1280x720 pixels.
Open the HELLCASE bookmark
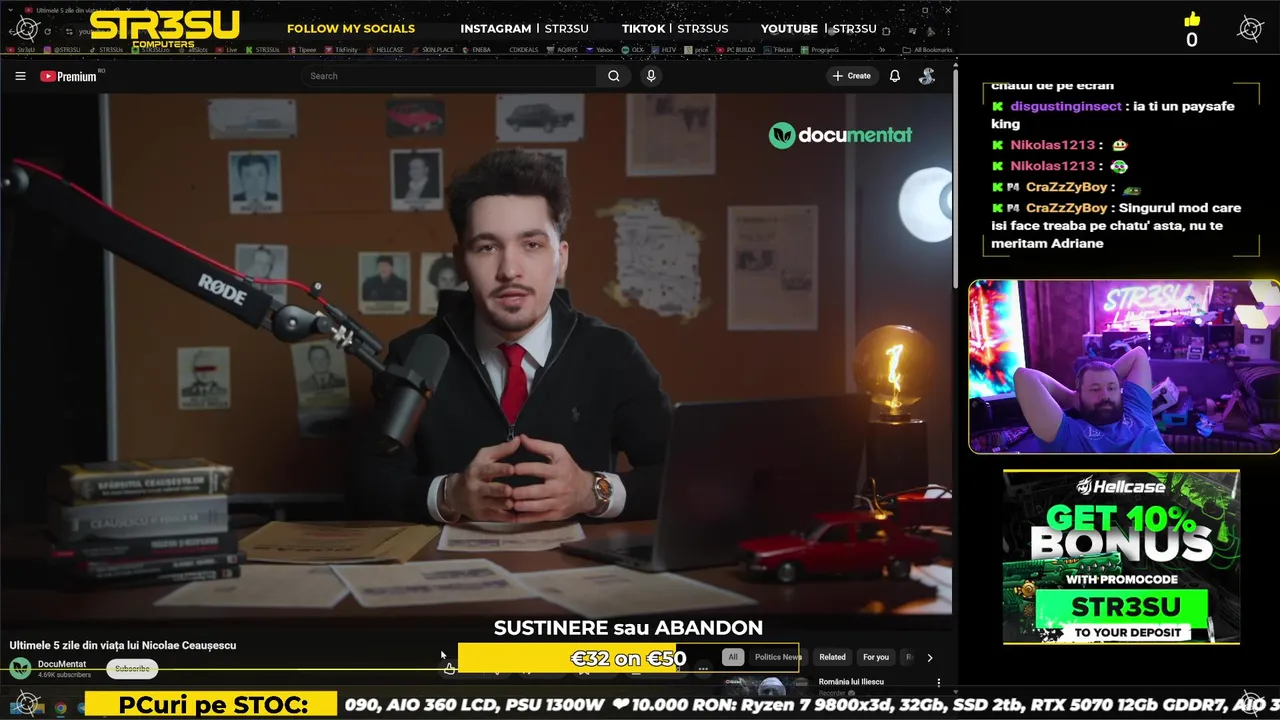coord(384,49)
